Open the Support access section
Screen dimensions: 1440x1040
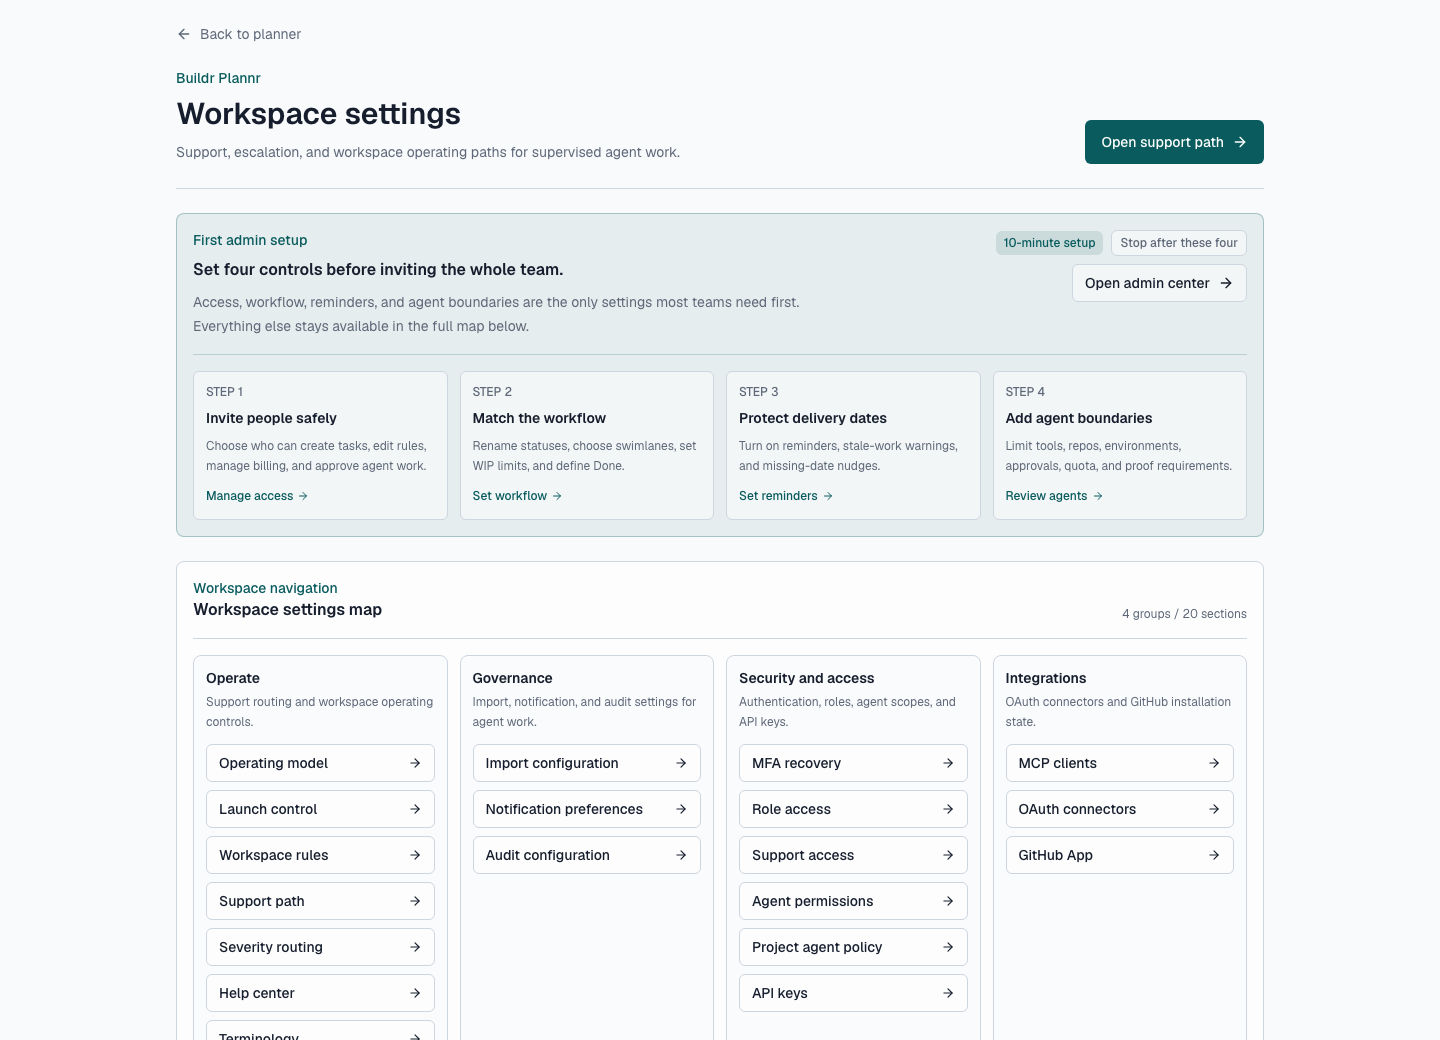[x=853, y=855]
